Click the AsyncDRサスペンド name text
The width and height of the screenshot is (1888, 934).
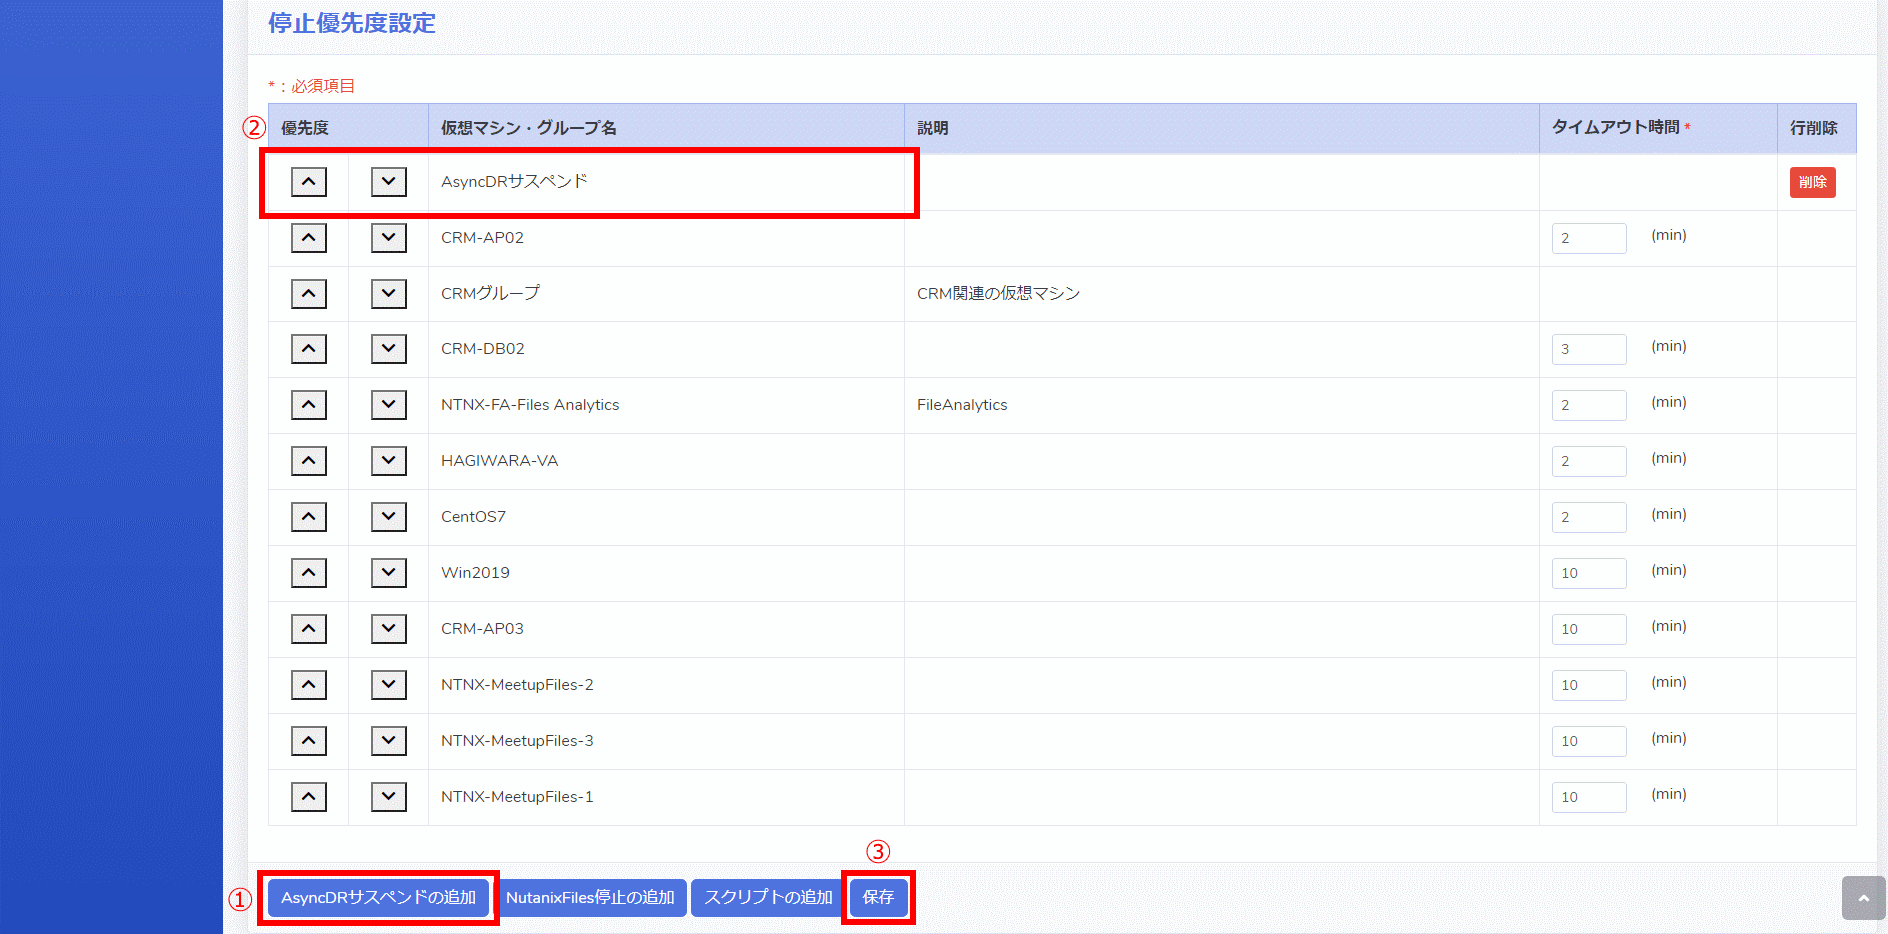514,181
